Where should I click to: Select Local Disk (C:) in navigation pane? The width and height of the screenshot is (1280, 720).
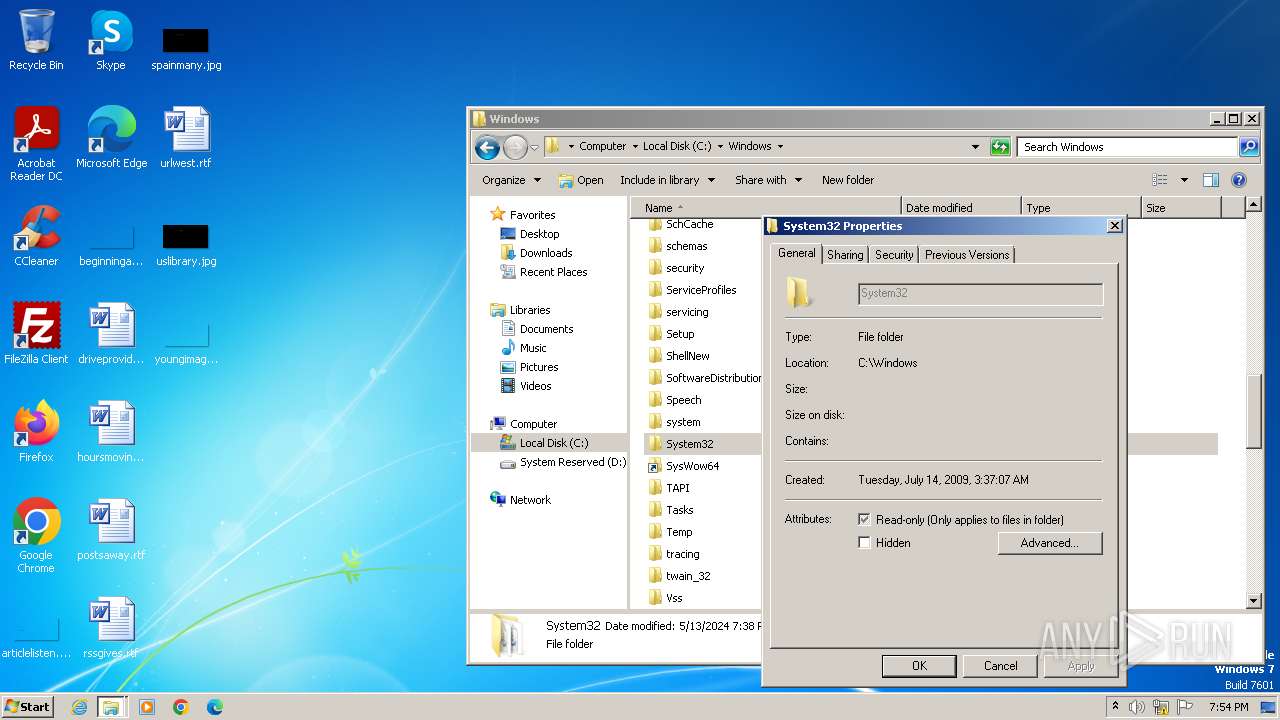554,443
